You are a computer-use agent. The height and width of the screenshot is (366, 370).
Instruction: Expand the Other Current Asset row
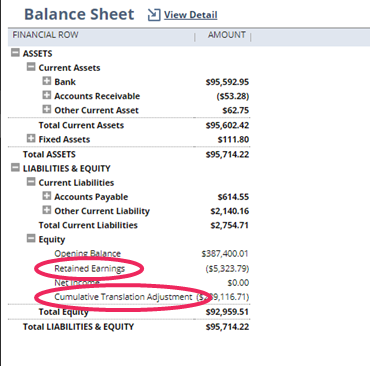47,109
